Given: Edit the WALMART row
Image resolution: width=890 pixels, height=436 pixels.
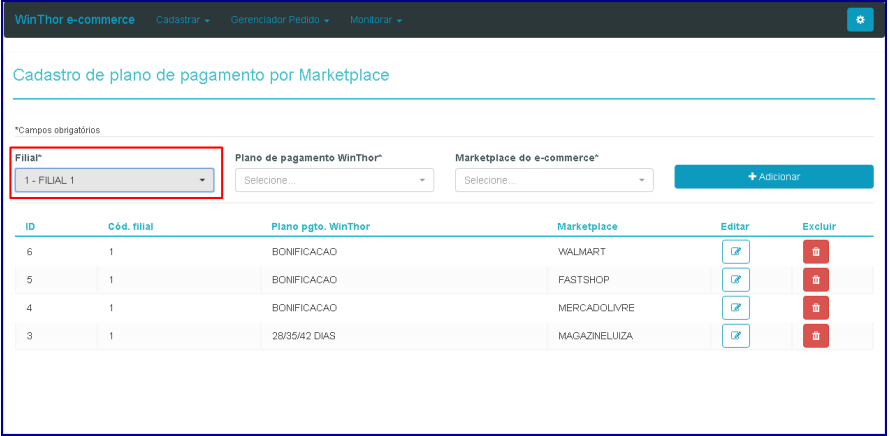Looking at the screenshot, I should pos(736,251).
